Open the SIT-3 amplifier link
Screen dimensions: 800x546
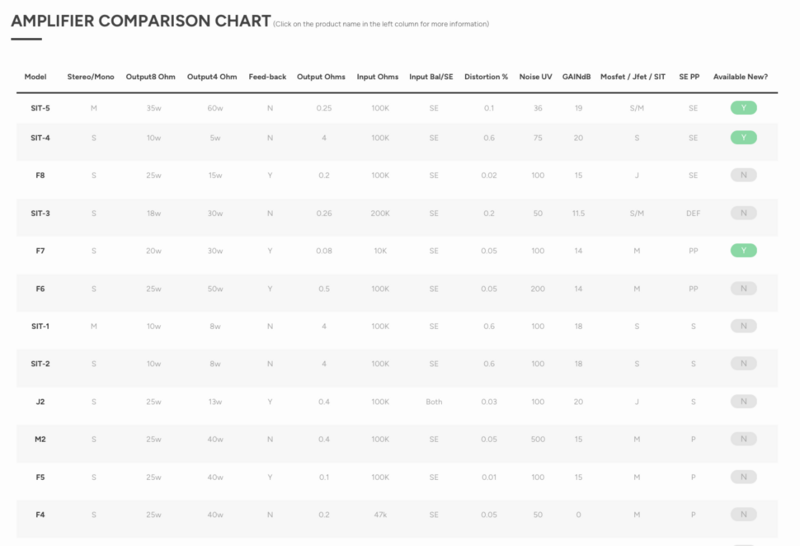(x=40, y=213)
